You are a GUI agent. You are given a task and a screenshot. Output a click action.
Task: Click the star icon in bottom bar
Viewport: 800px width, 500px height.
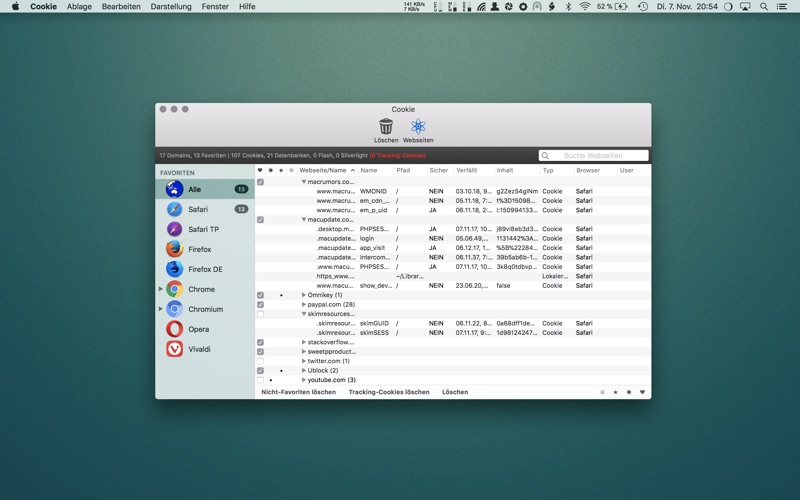click(616, 392)
